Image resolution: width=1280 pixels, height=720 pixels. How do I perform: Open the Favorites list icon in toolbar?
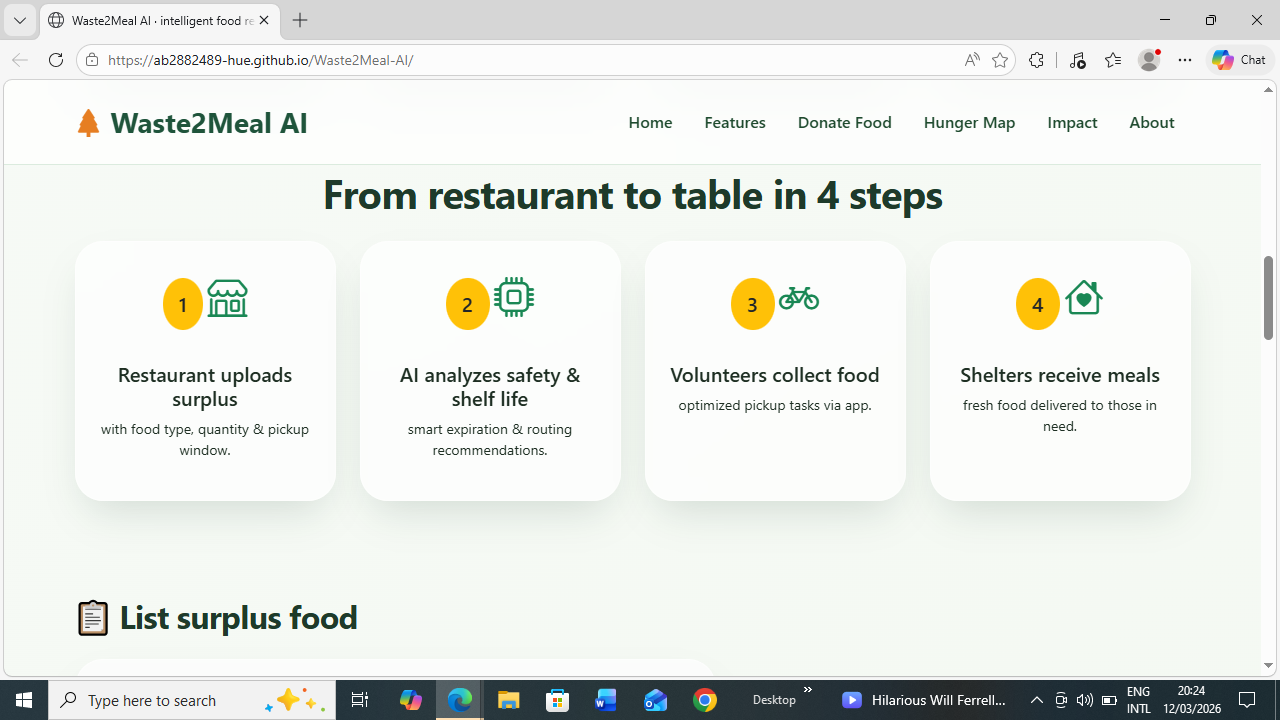coord(1113,60)
